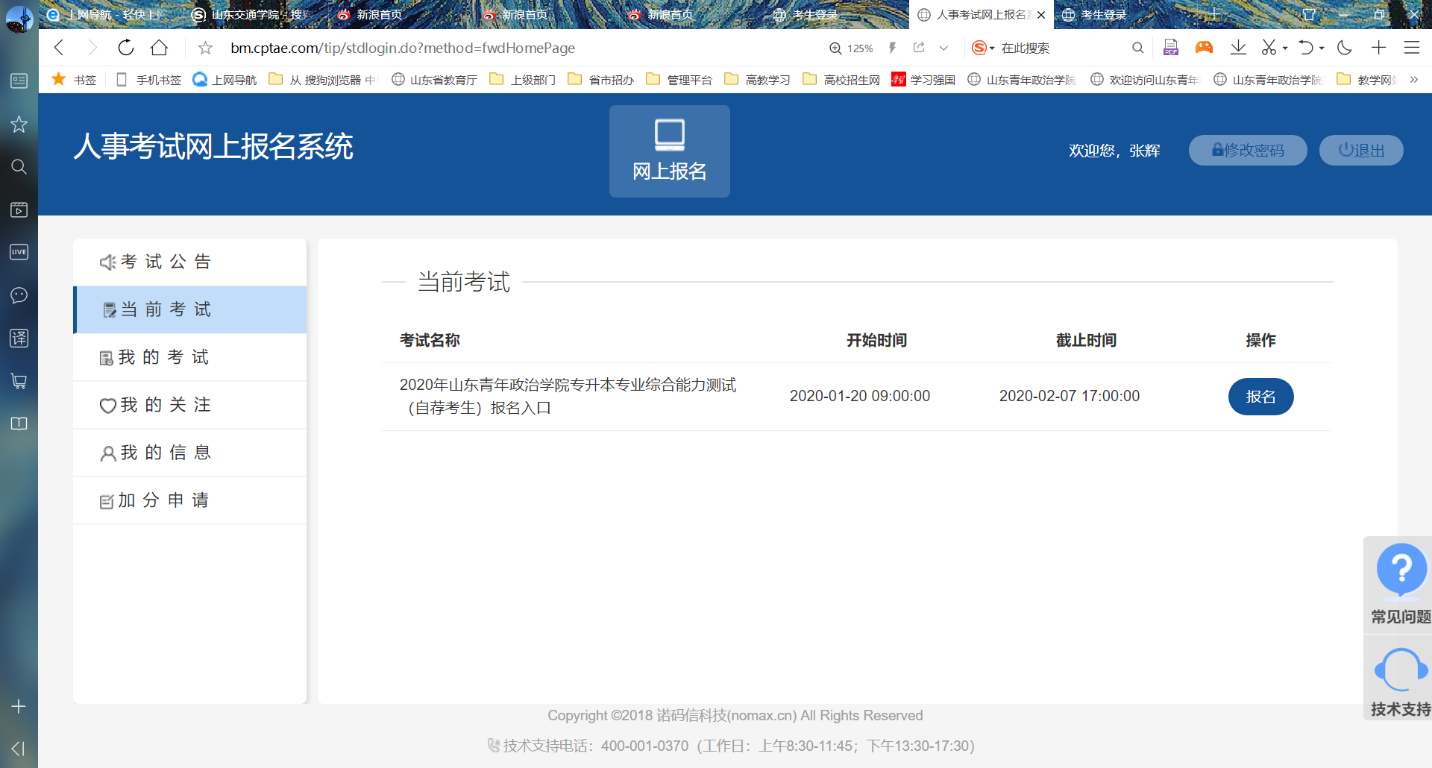Click the 修改密码 button

pyautogui.click(x=1247, y=150)
